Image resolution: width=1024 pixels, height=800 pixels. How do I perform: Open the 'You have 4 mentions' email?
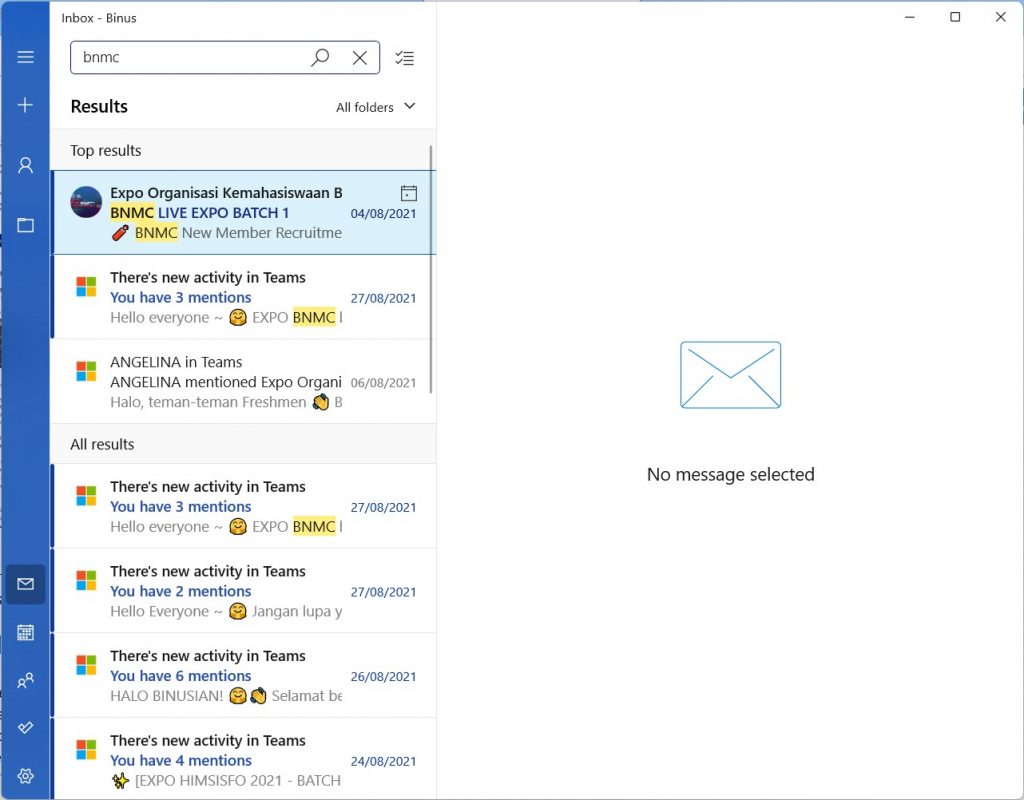[x=242, y=760]
